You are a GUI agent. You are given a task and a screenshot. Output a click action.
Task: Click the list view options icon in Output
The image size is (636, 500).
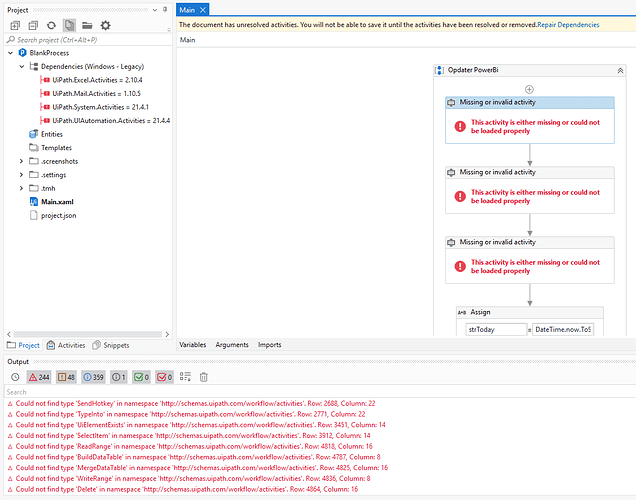(x=185, y=377)
